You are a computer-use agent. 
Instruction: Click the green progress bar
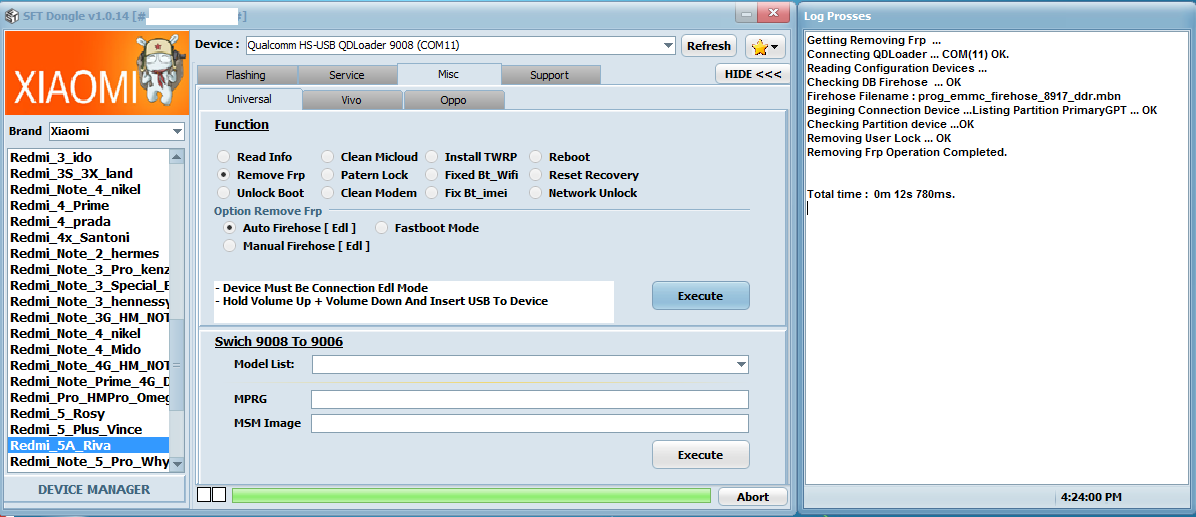coord(471,496)
